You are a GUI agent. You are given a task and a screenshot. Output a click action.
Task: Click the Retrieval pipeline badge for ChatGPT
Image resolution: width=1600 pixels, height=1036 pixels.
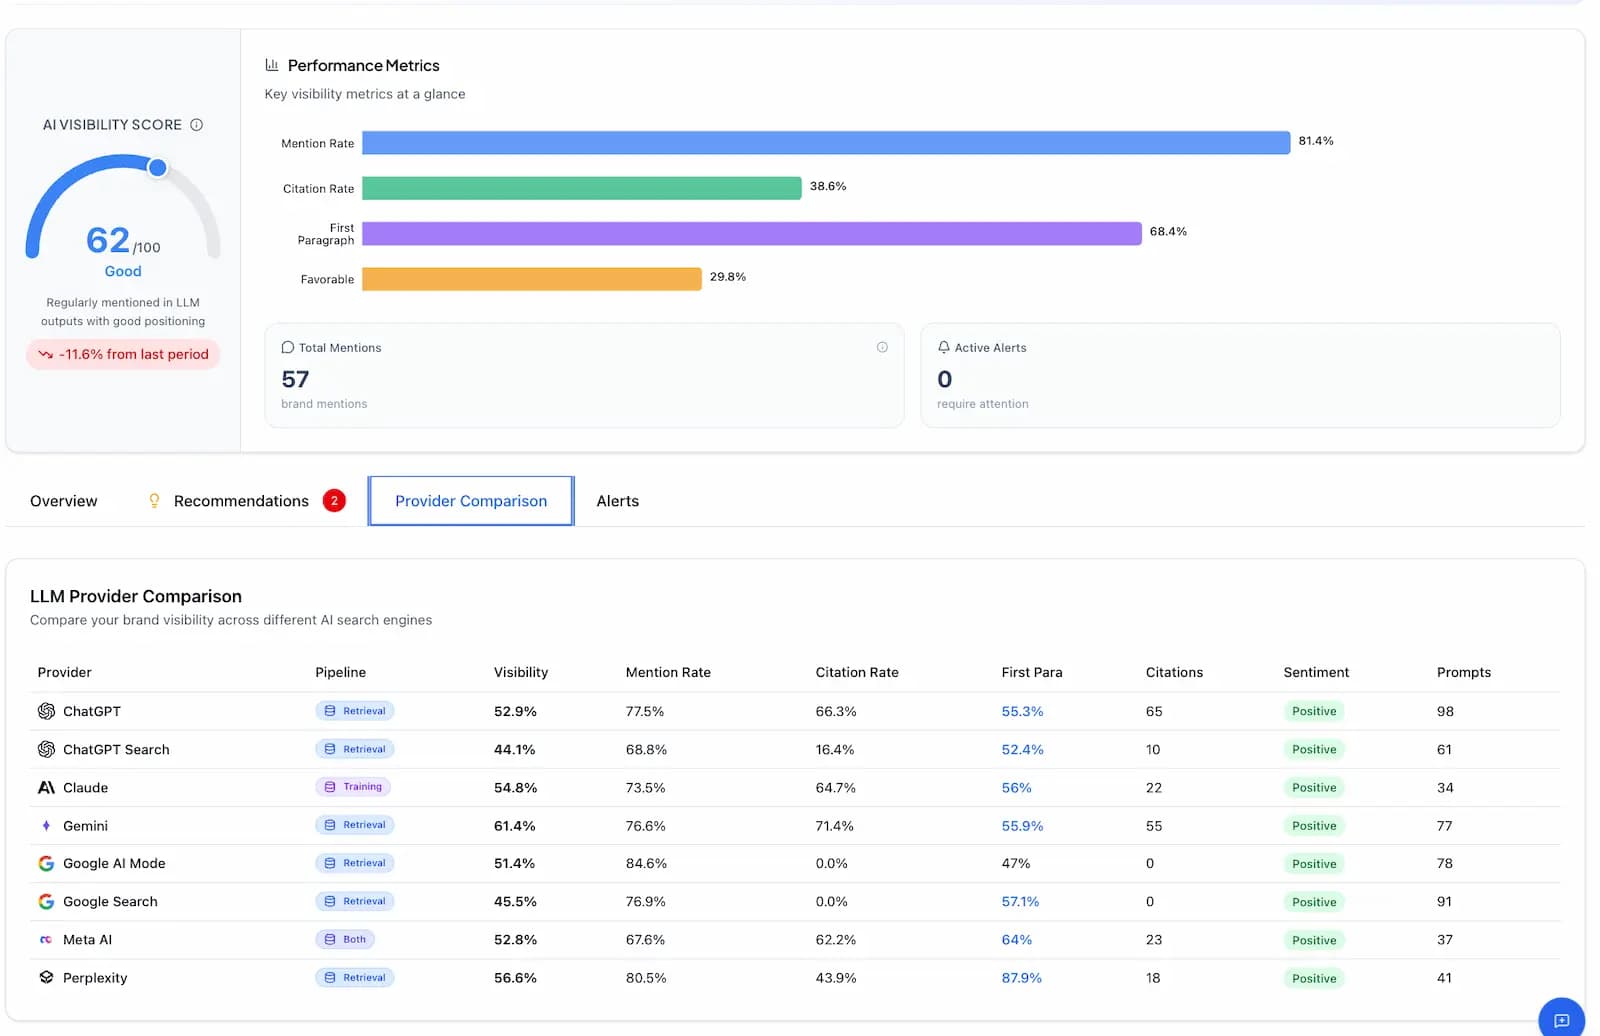355,711
